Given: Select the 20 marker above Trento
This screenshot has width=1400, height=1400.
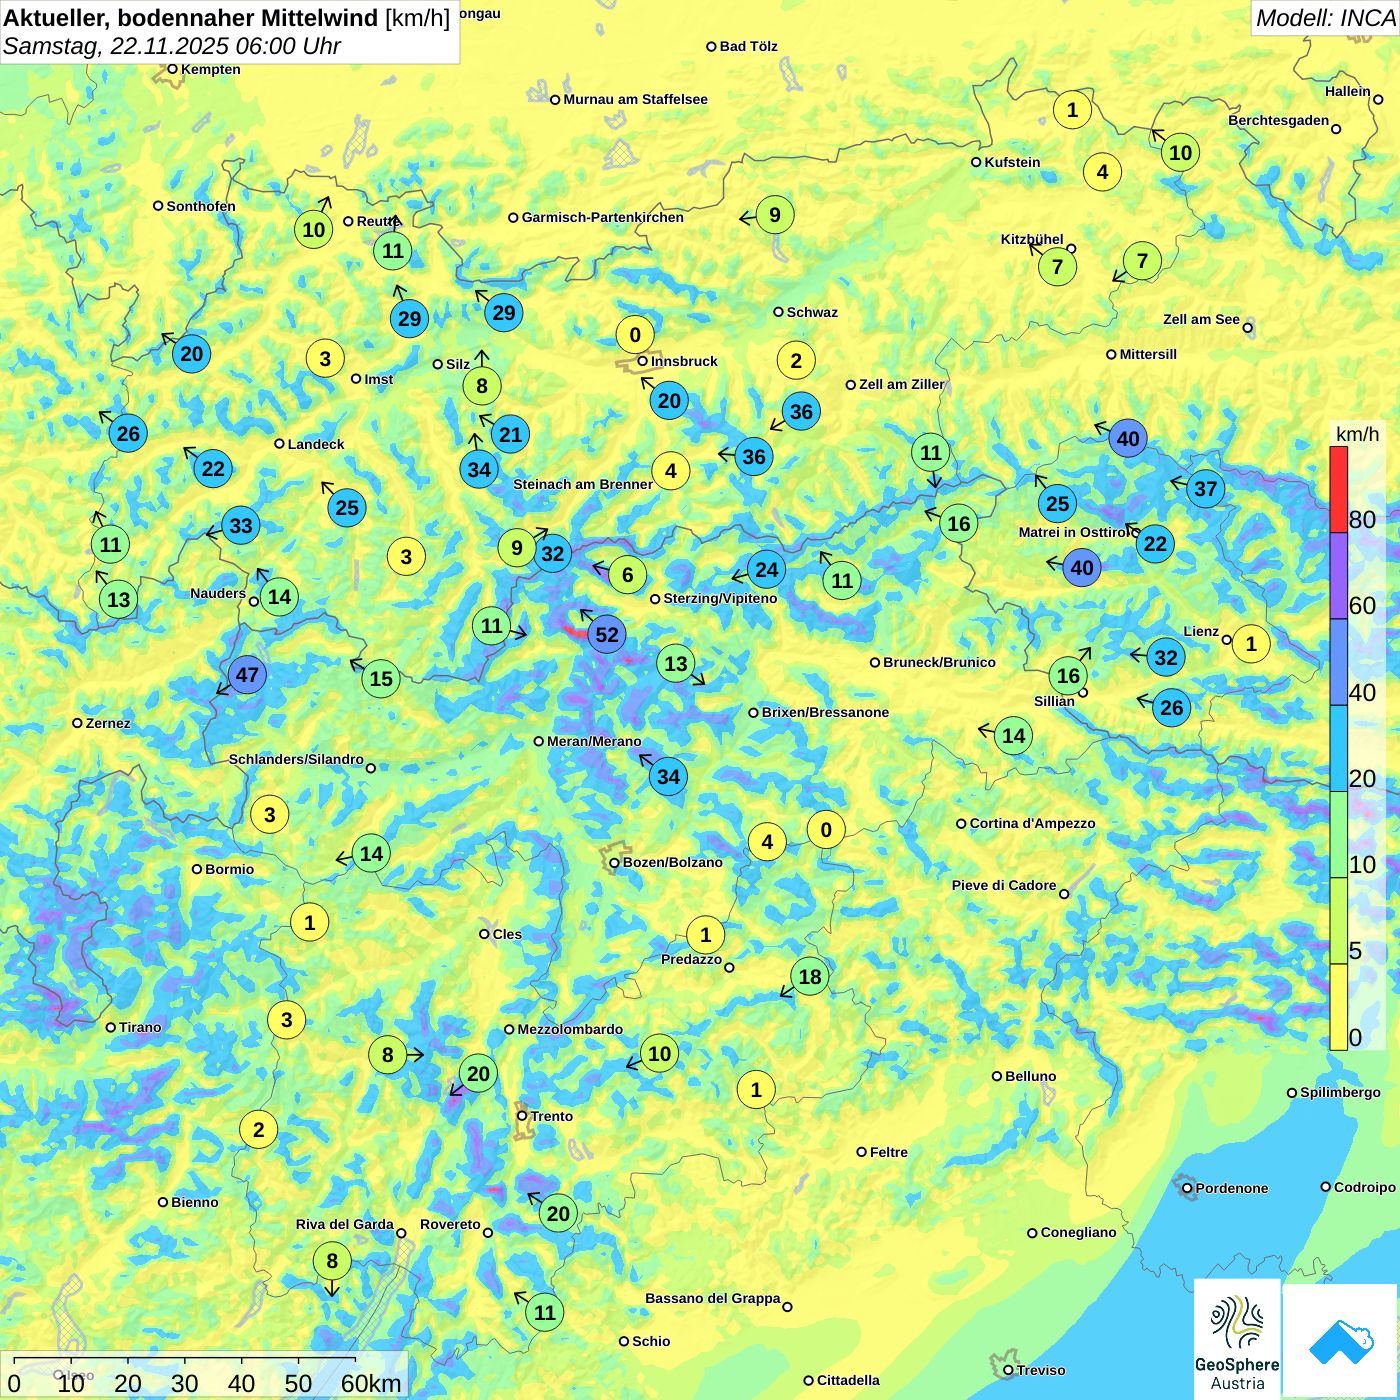Looking at the screenshot, I should point(479,1074).
